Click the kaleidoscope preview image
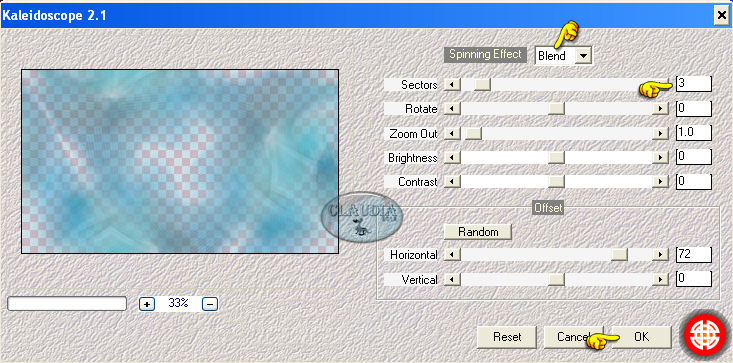 point(180,162)
